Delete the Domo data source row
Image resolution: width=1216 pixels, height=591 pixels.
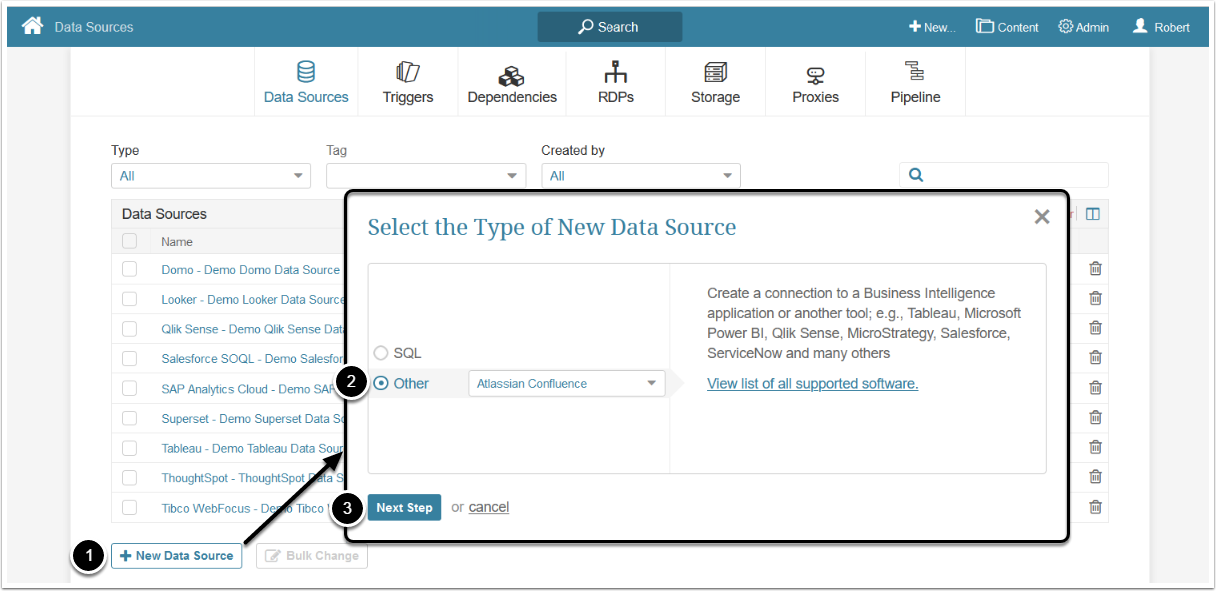tap(1095, 268)
